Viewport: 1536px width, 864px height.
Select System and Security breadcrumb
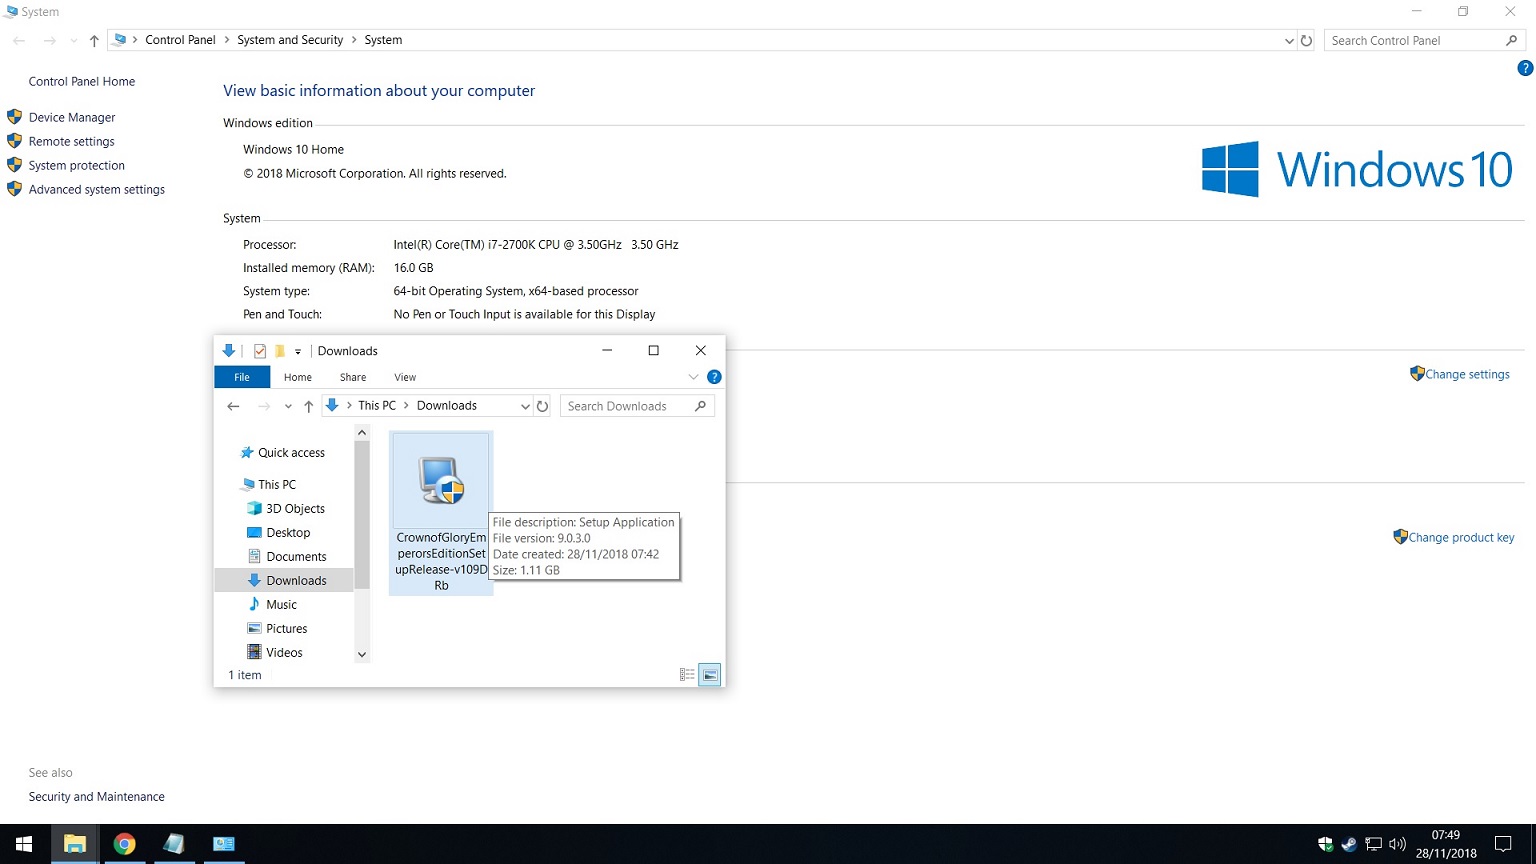290,40
